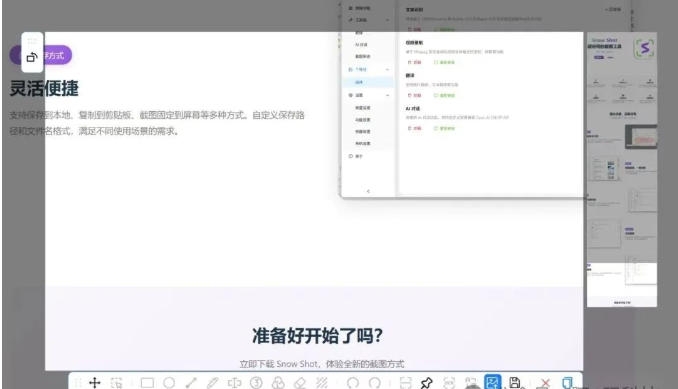The image size is (678, 389).
Task: Grab the toolbar drag handle dots
Action: pyautogui.click(x=77, y=383)
